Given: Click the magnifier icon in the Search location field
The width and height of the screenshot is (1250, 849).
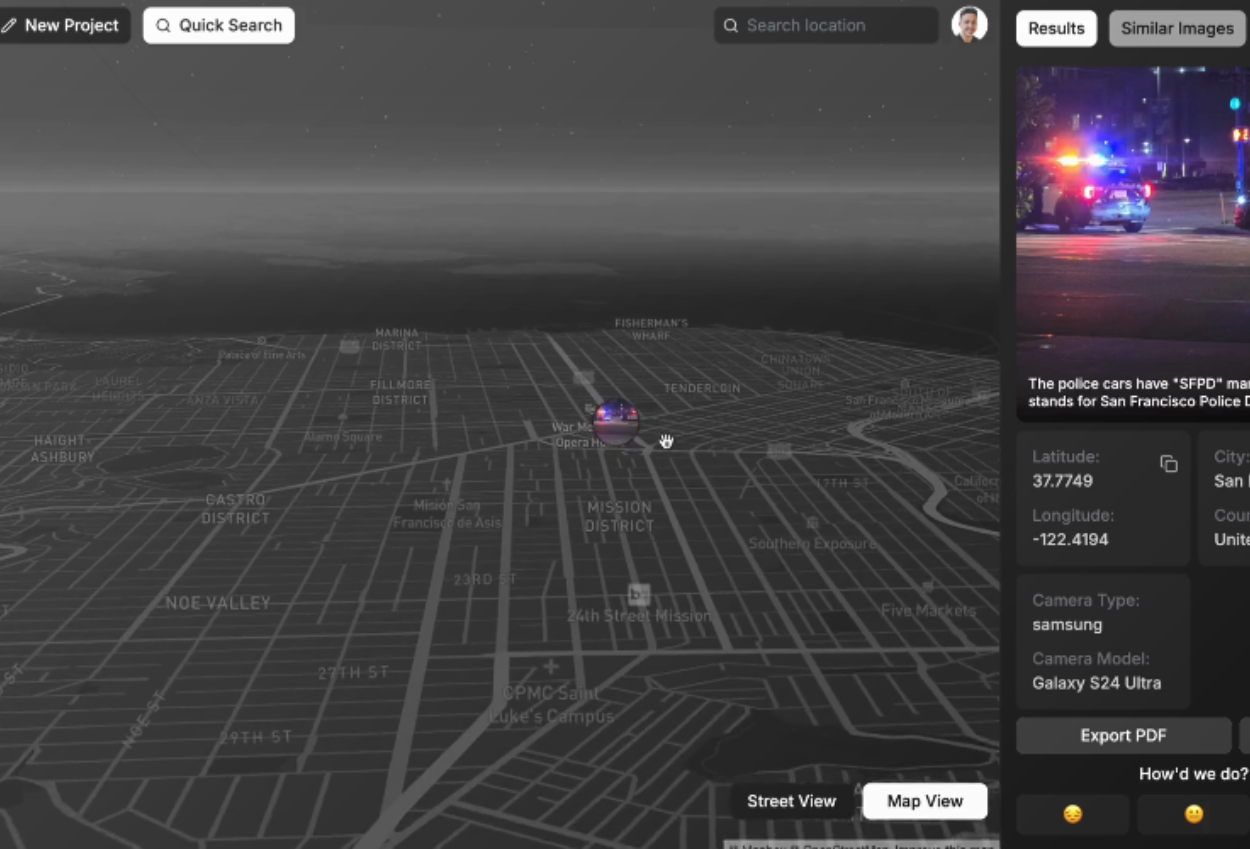Looking at the screenshot, I should pyautogui.click(x=731, y=26).
